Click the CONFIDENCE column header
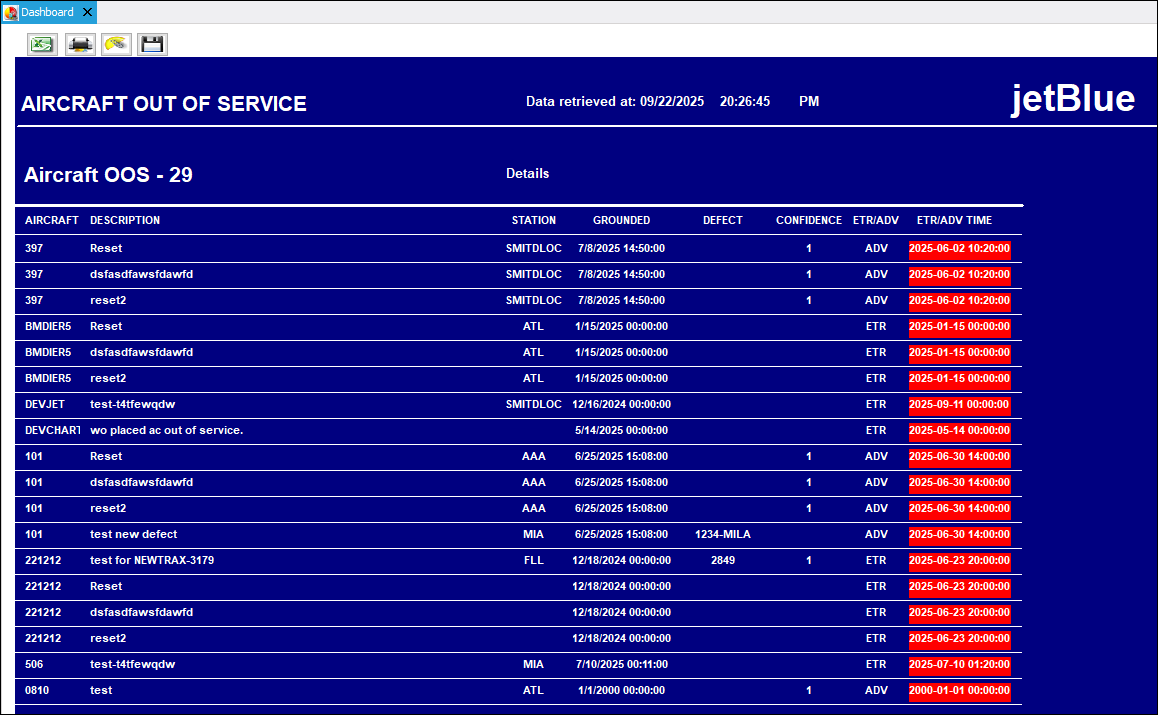The image size is (1158, 715). click(x=809, y=220)
